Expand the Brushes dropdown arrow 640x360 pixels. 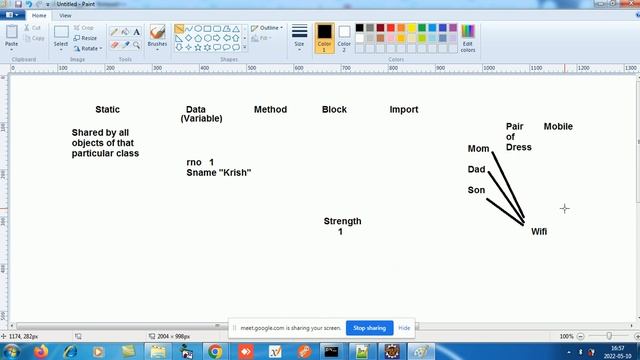pos(157,49)
